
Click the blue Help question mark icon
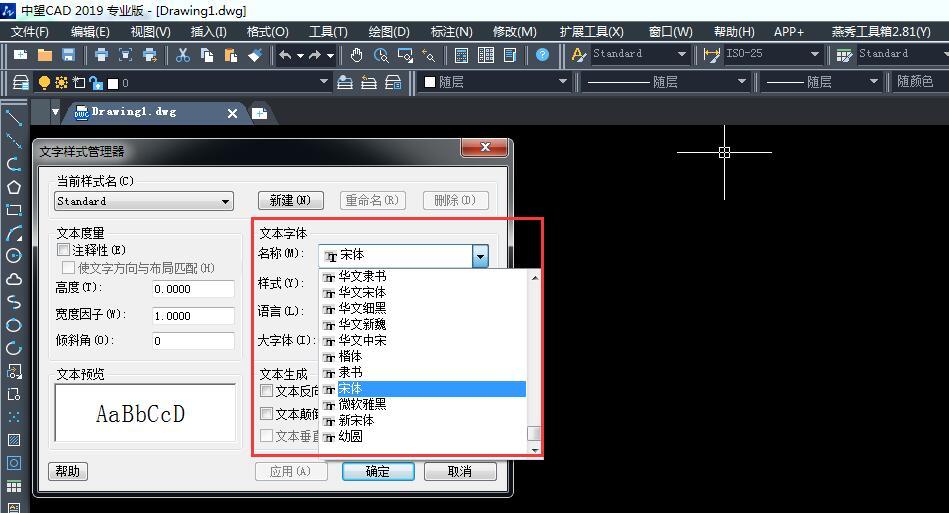point(543,55)
